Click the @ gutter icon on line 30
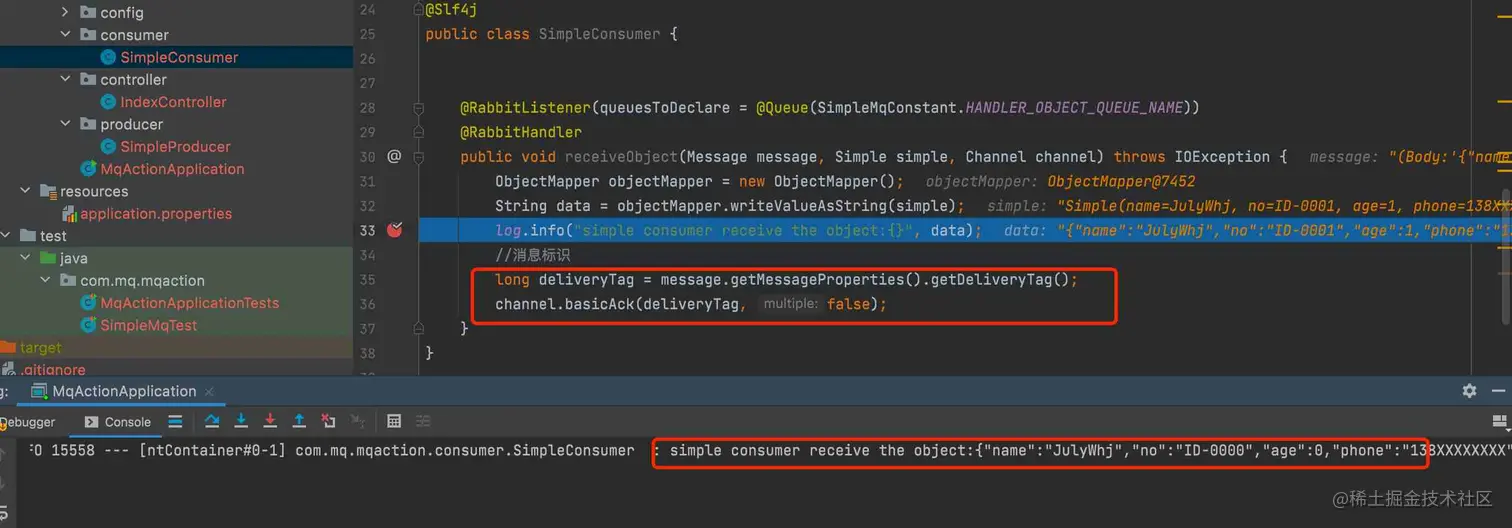 [394, 156]
